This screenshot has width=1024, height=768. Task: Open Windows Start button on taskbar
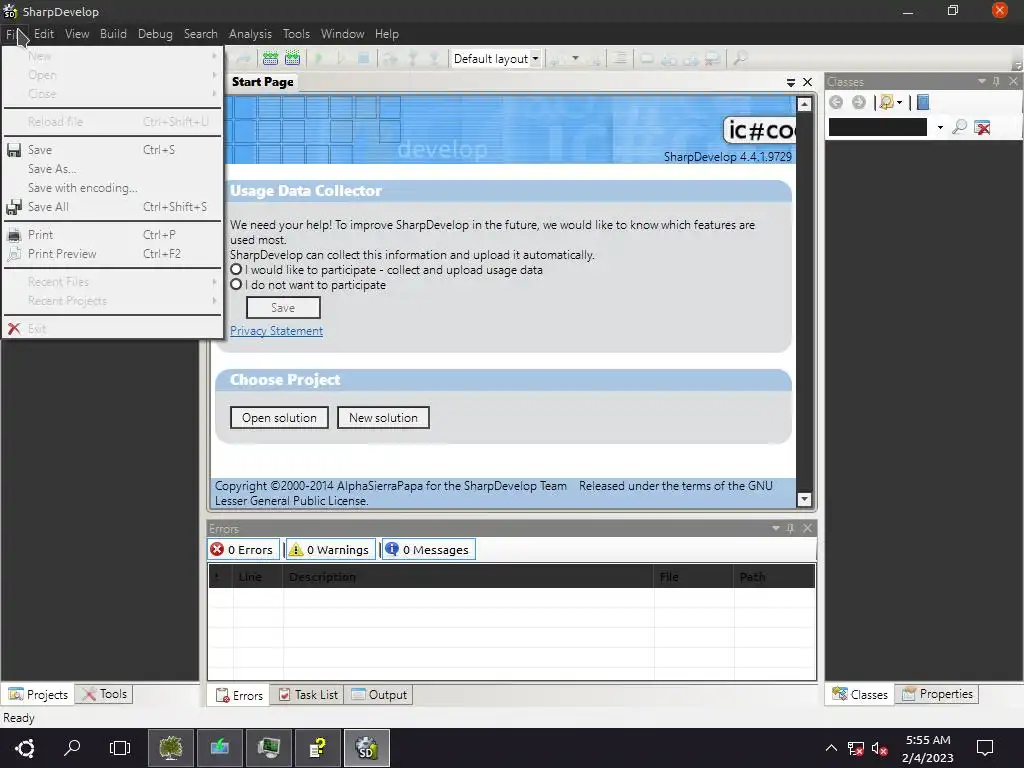(24, 748)
